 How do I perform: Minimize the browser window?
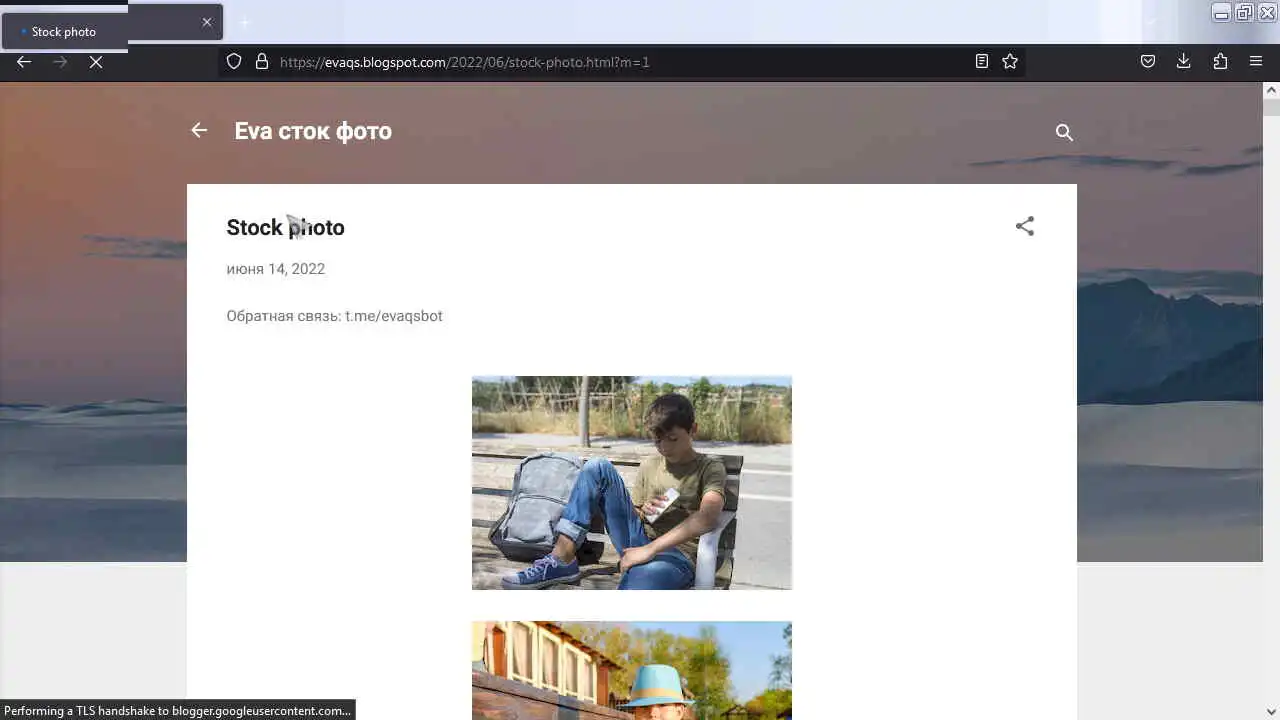point(1221,13)
